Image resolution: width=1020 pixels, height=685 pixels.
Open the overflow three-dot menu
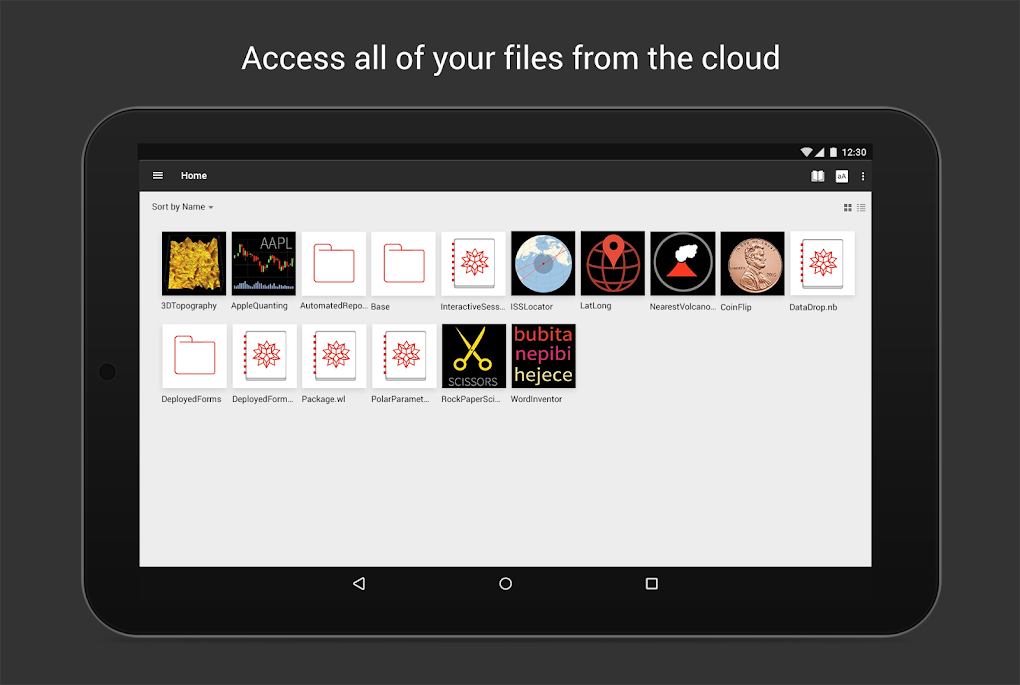coord(862,175)
